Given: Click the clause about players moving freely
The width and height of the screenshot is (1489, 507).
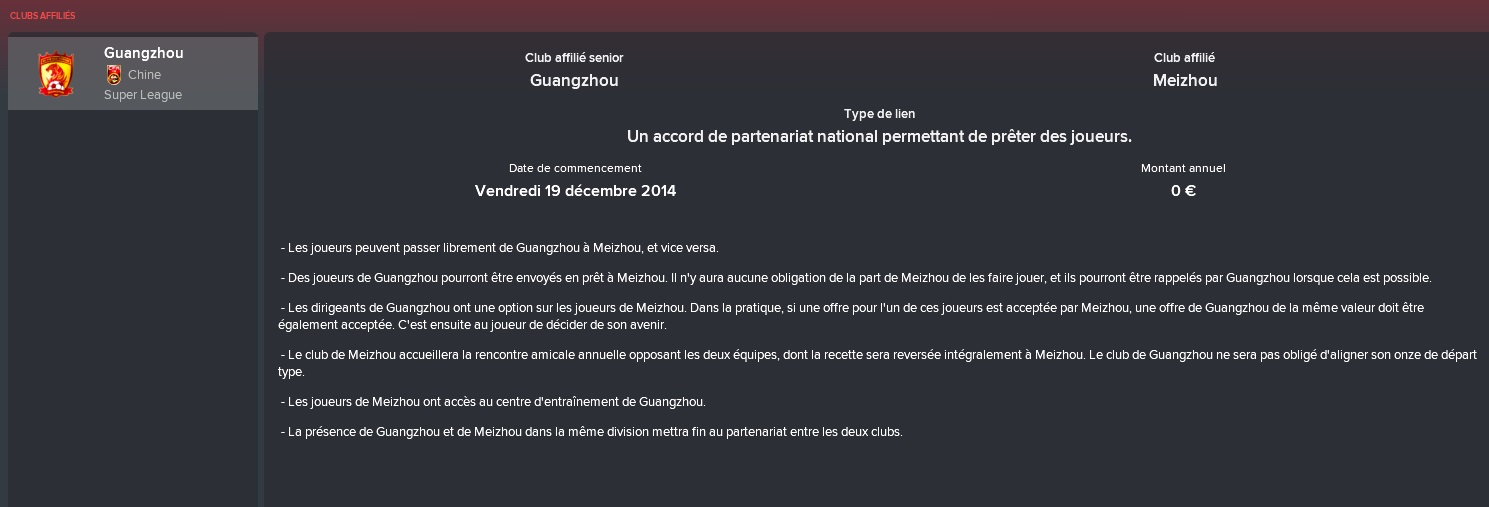Looking at the screenshot, I should click(x=500, y=248).
